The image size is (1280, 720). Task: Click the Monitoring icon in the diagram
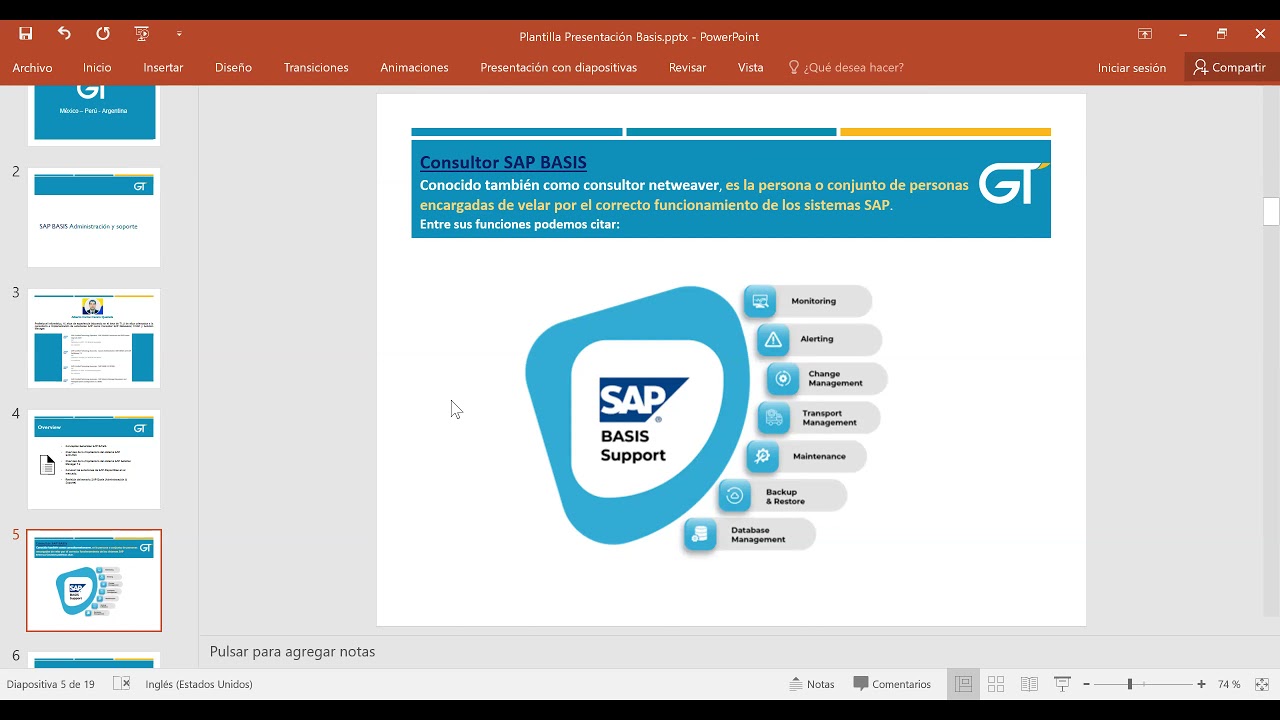coord(761,300)
